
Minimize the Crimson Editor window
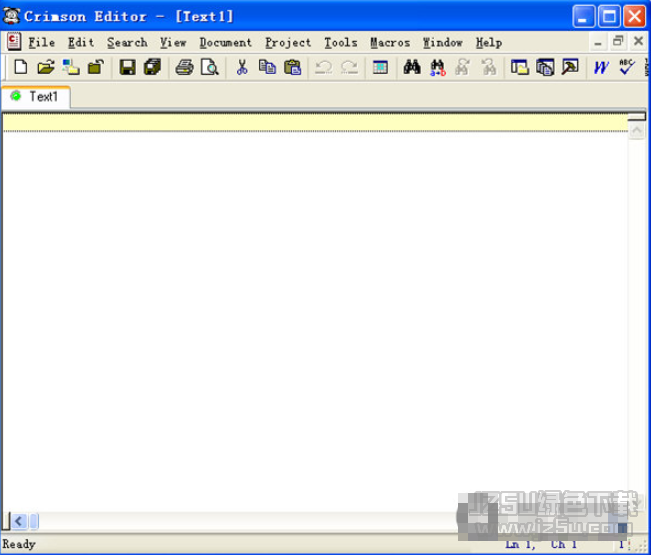click(583, 16)
